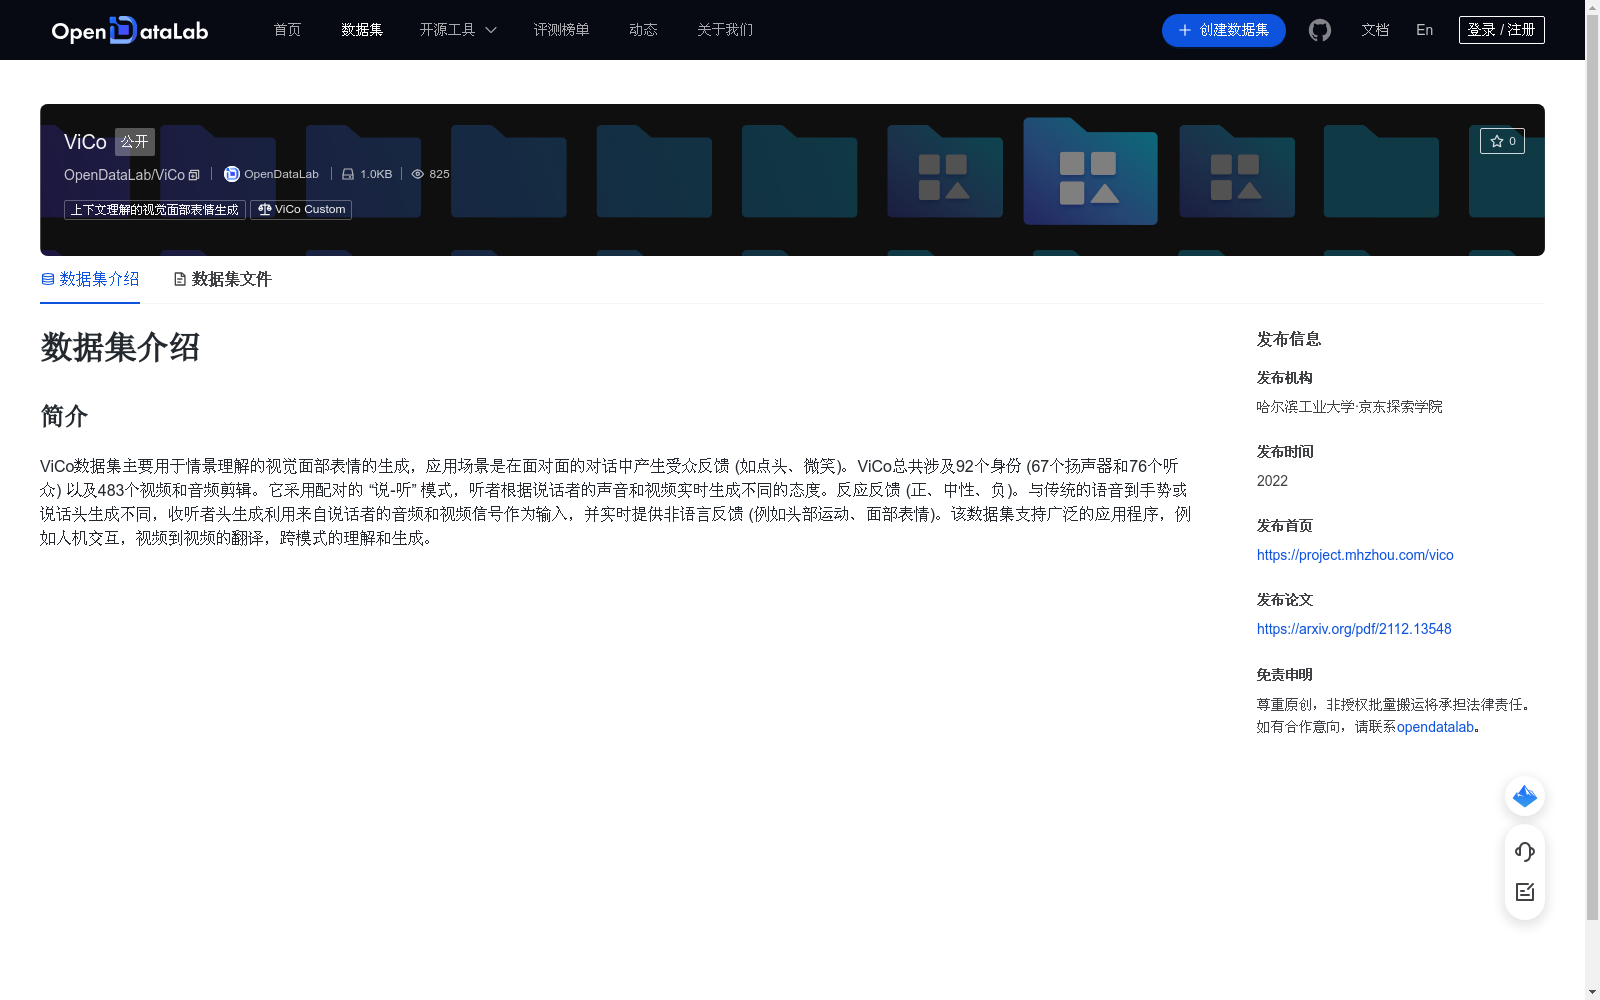
Task: Click the 登录/注册 button
Action: click(1500, 29)
